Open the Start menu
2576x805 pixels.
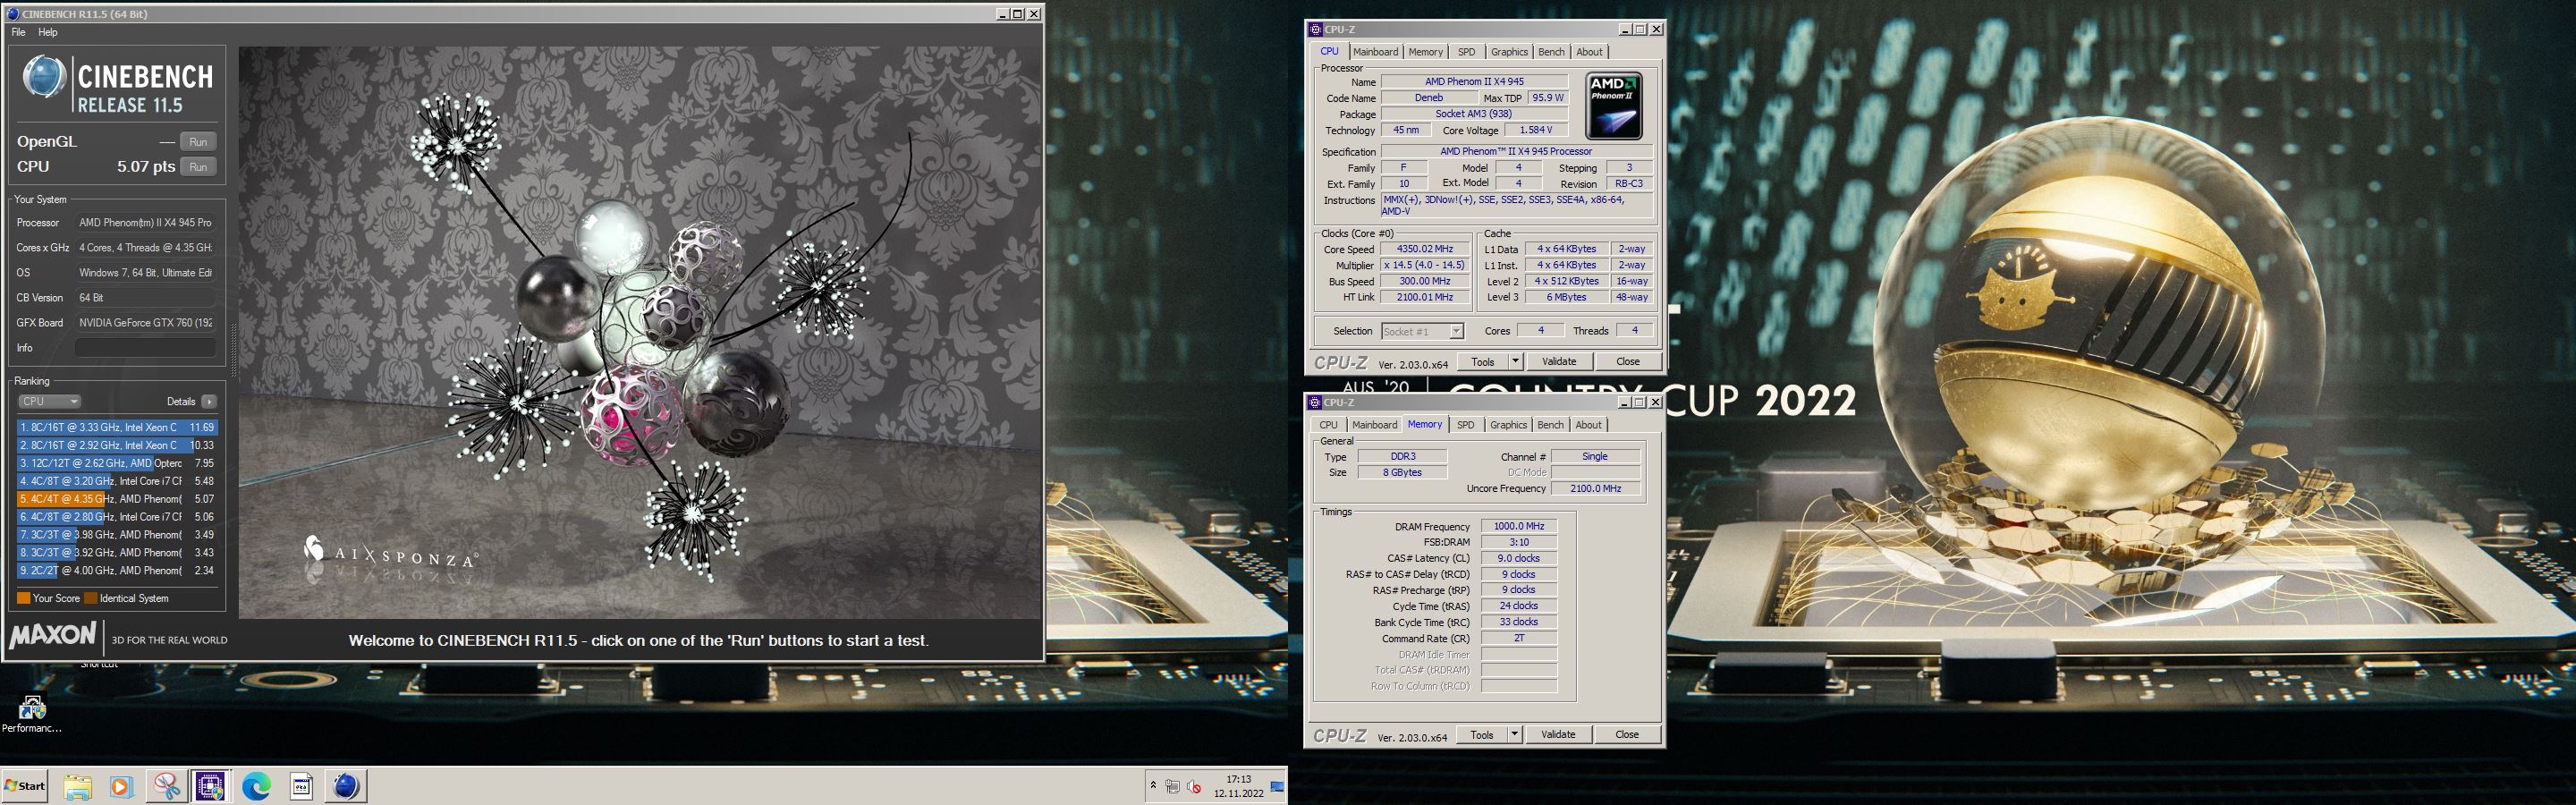click(x=25, y=786)
